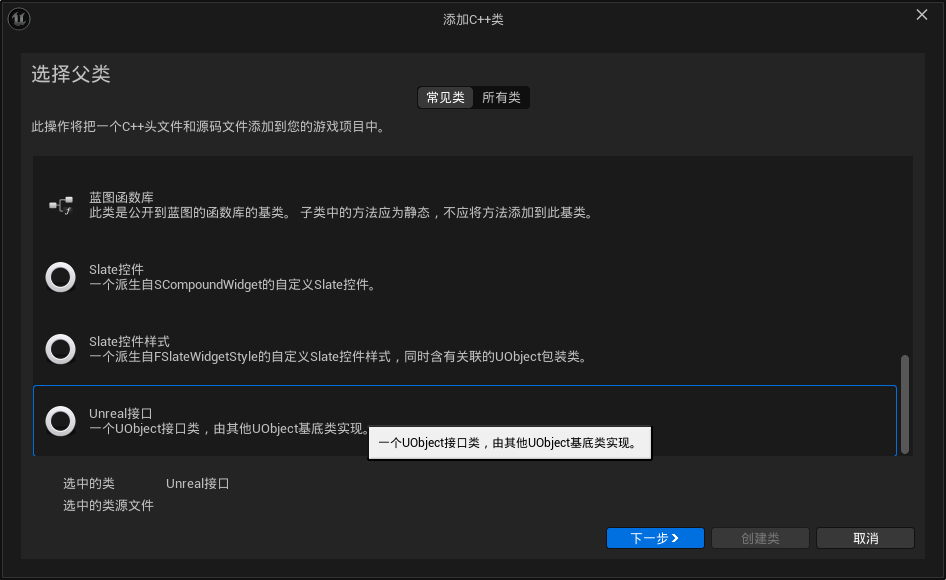Click the 创建类 button
The width and height of the screenshot is (946, 580).
coord(760,538)
